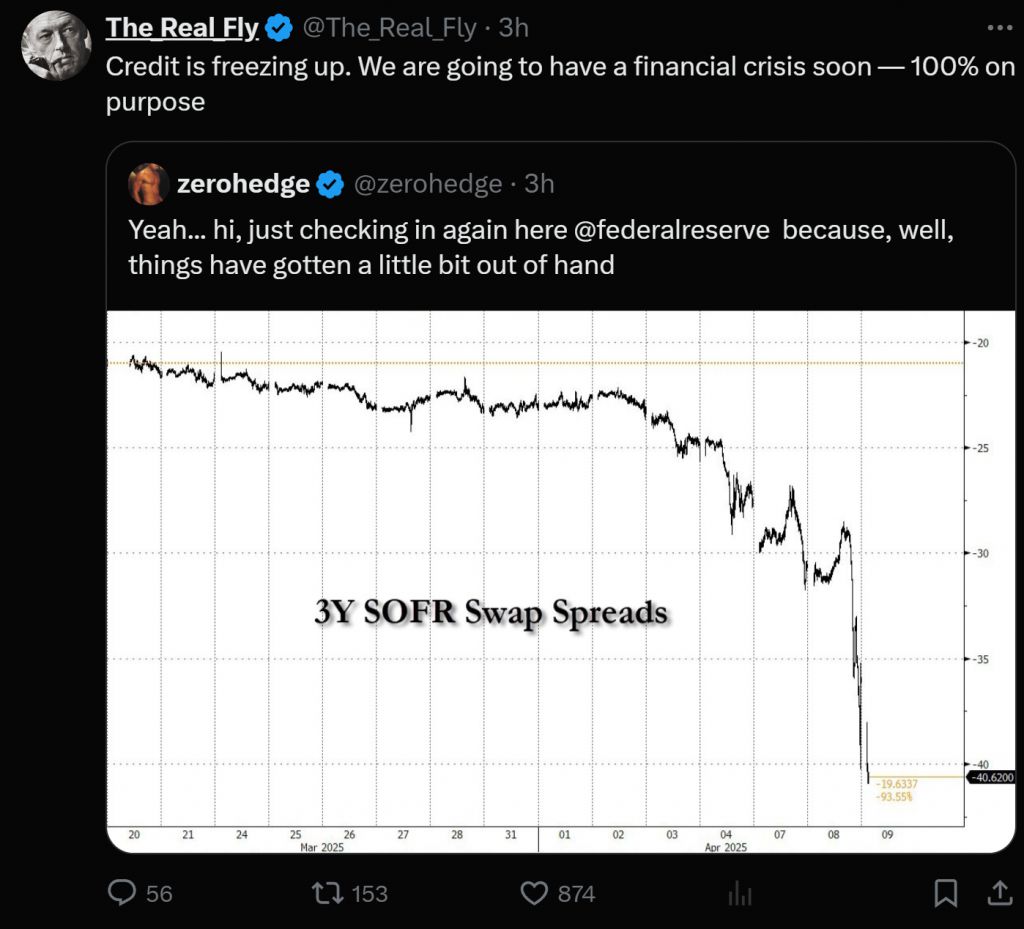Click The Real Fly verified badge
The image size is (1024, 929).
point(279,28)
